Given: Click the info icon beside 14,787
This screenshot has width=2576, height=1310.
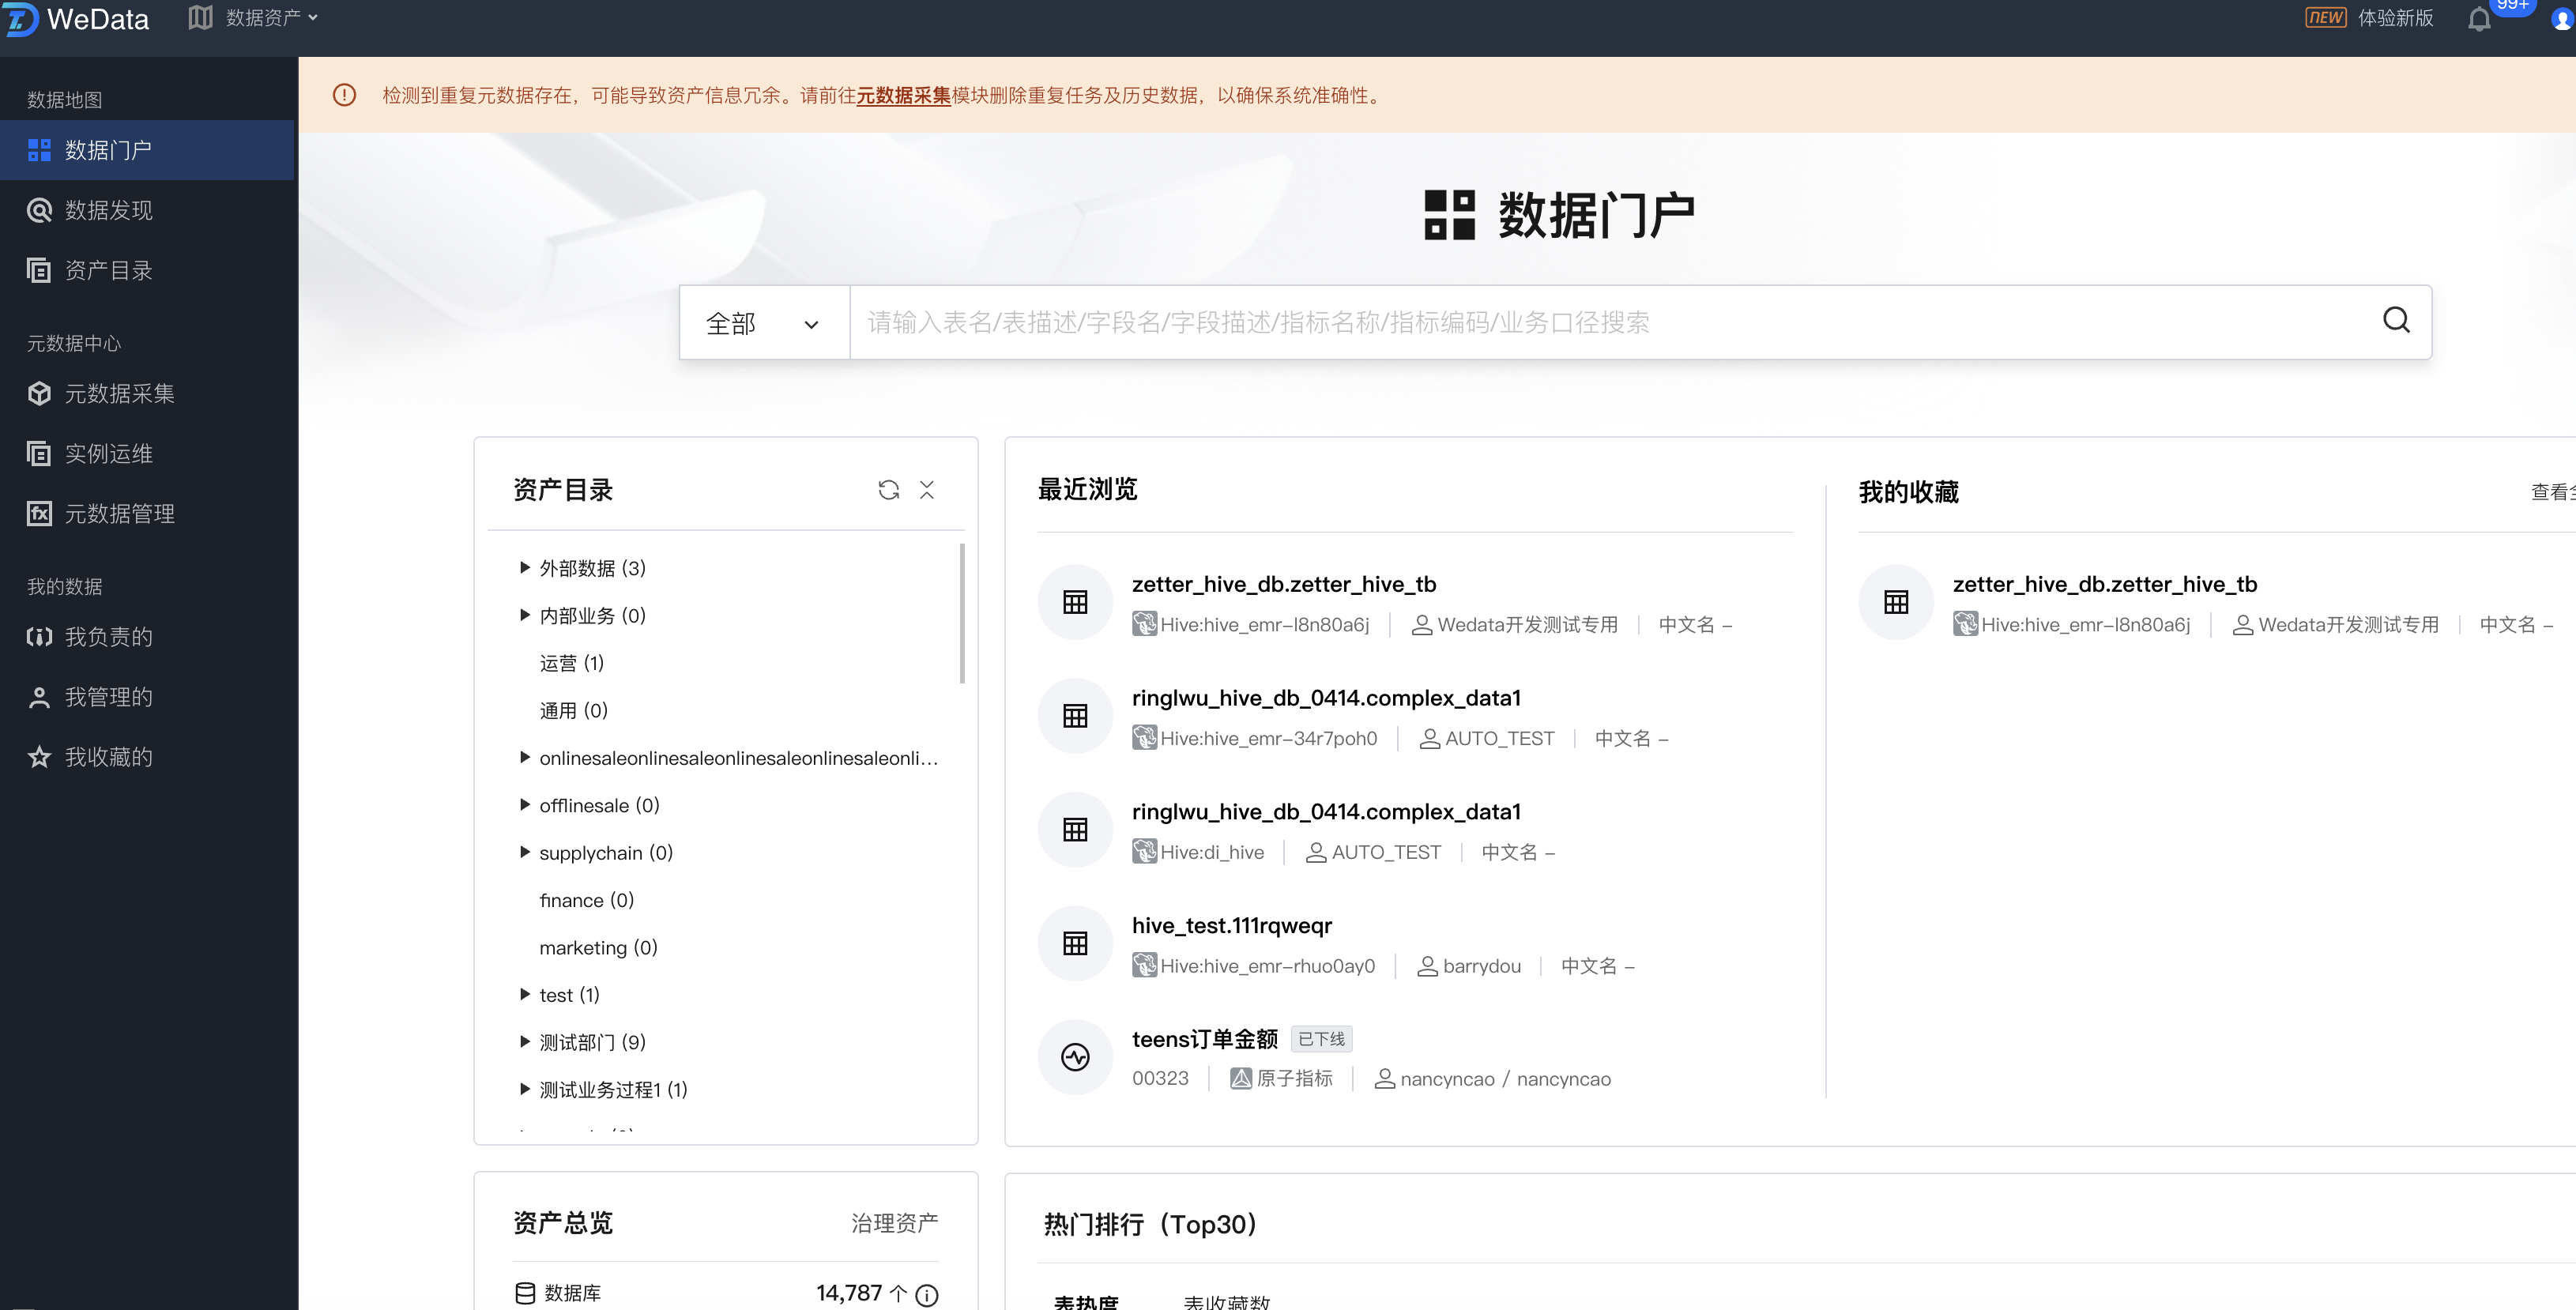Looking at the screenshot, I should point(927,1295).
